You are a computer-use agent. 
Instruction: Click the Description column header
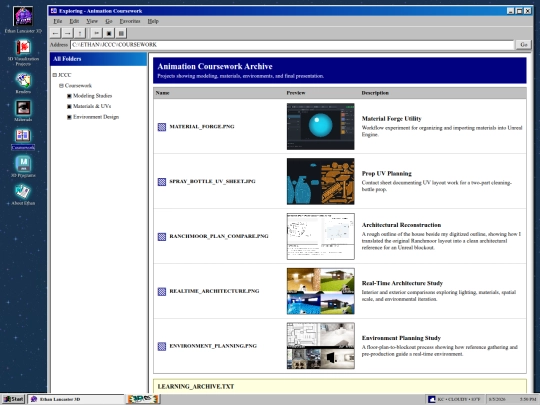point(375,93)
